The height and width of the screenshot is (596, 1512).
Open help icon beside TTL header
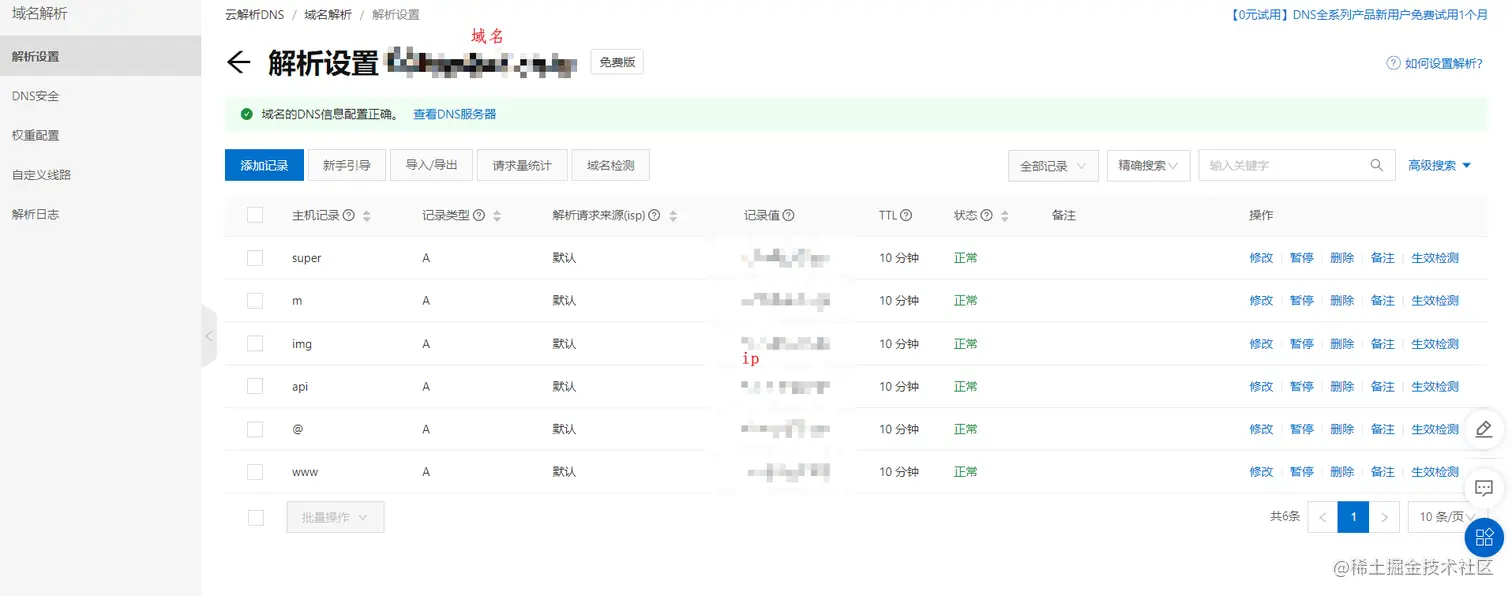tap(906, 216)
